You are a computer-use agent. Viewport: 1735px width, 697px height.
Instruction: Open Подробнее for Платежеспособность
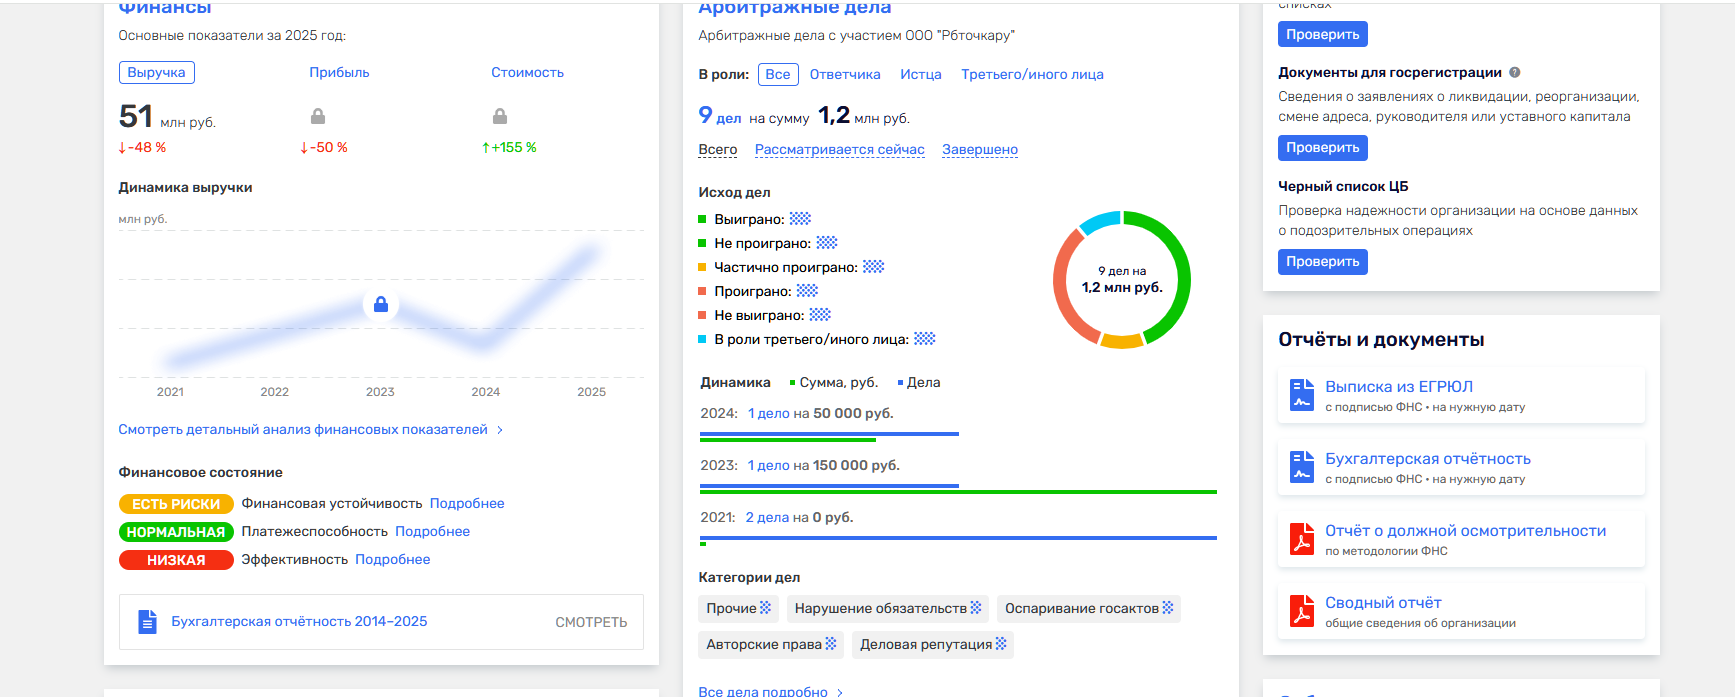coord(432,532)
